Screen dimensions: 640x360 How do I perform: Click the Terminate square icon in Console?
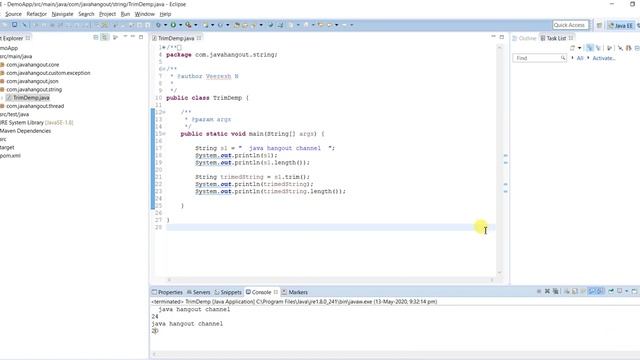click(x=539, y=291)
